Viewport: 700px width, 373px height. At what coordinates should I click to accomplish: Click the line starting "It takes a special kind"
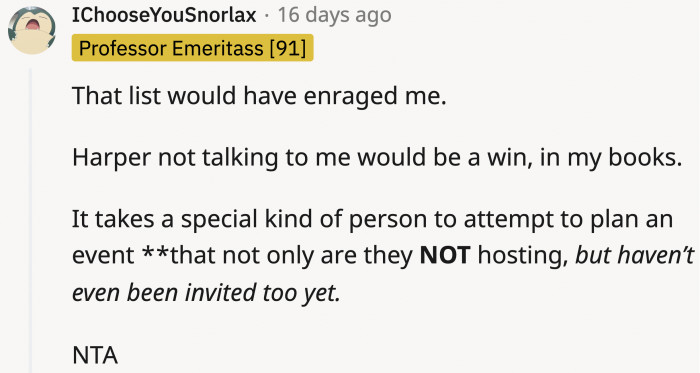(x=372, y=220)
